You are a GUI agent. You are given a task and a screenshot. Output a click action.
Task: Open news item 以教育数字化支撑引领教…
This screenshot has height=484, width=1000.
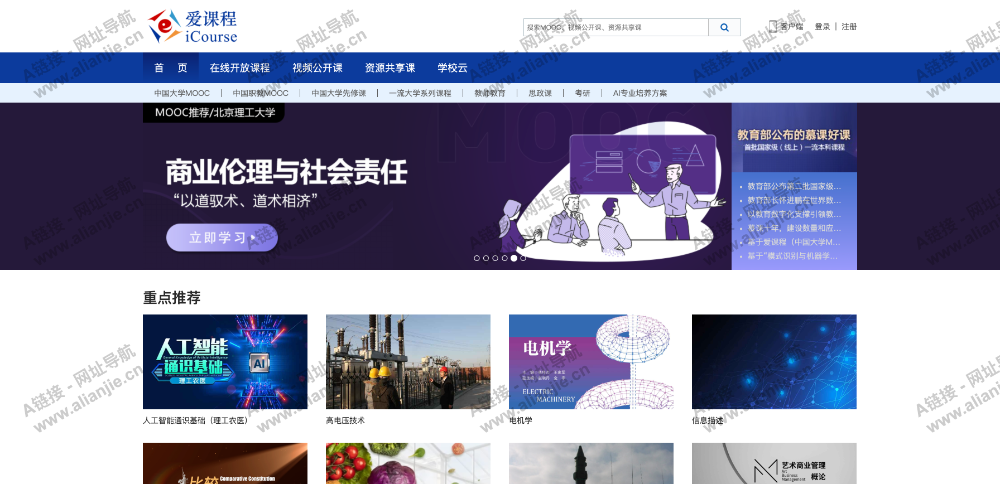pyautogui.click(x=794, y=215)
